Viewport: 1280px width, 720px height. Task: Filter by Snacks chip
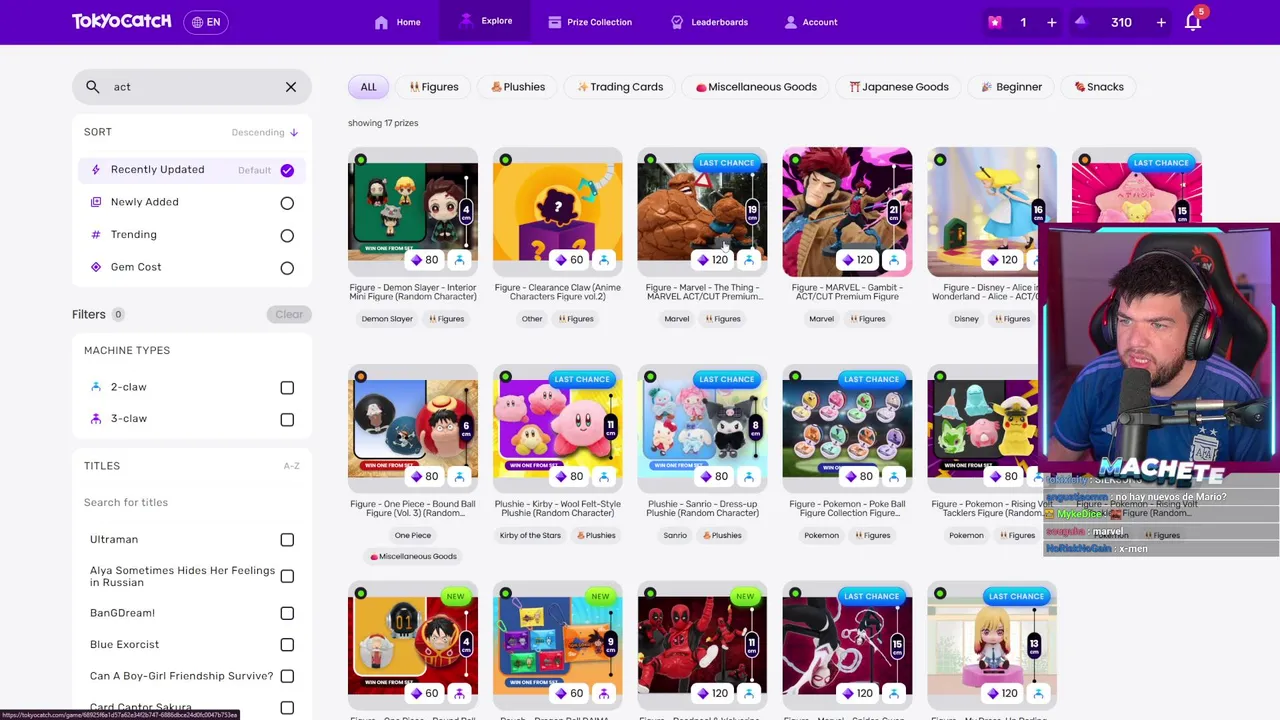click(1099, 87)
